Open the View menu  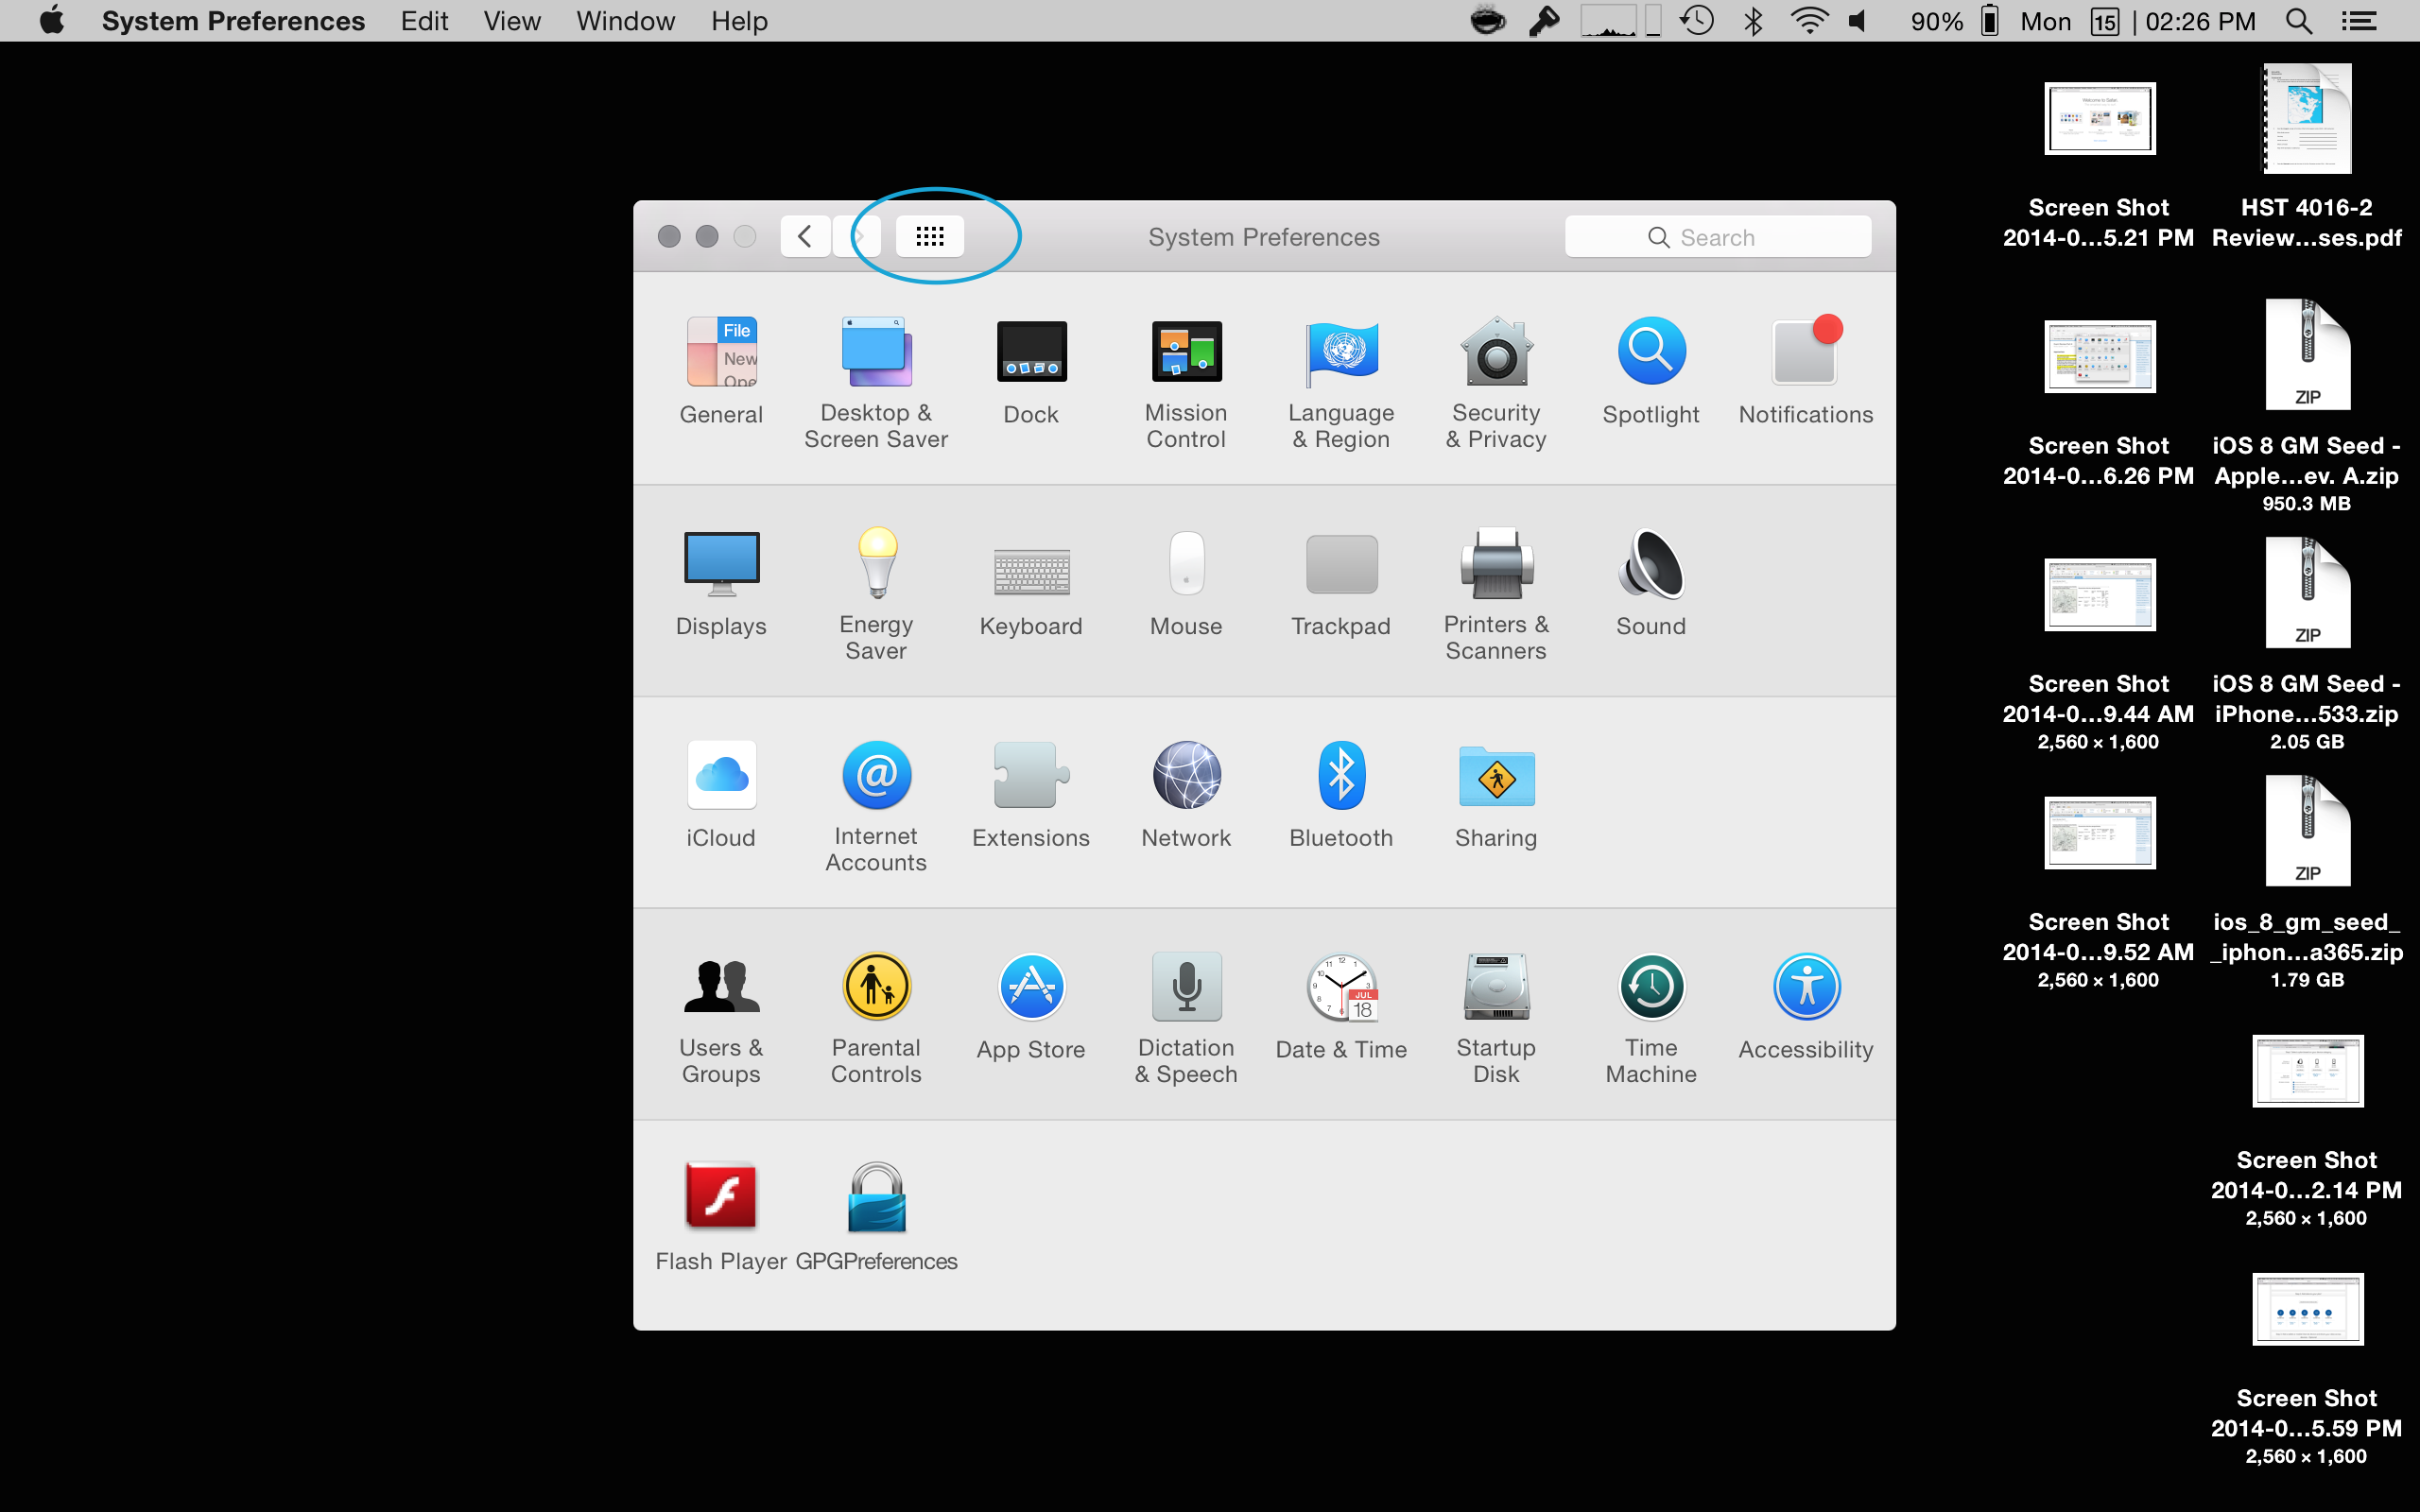511,21
